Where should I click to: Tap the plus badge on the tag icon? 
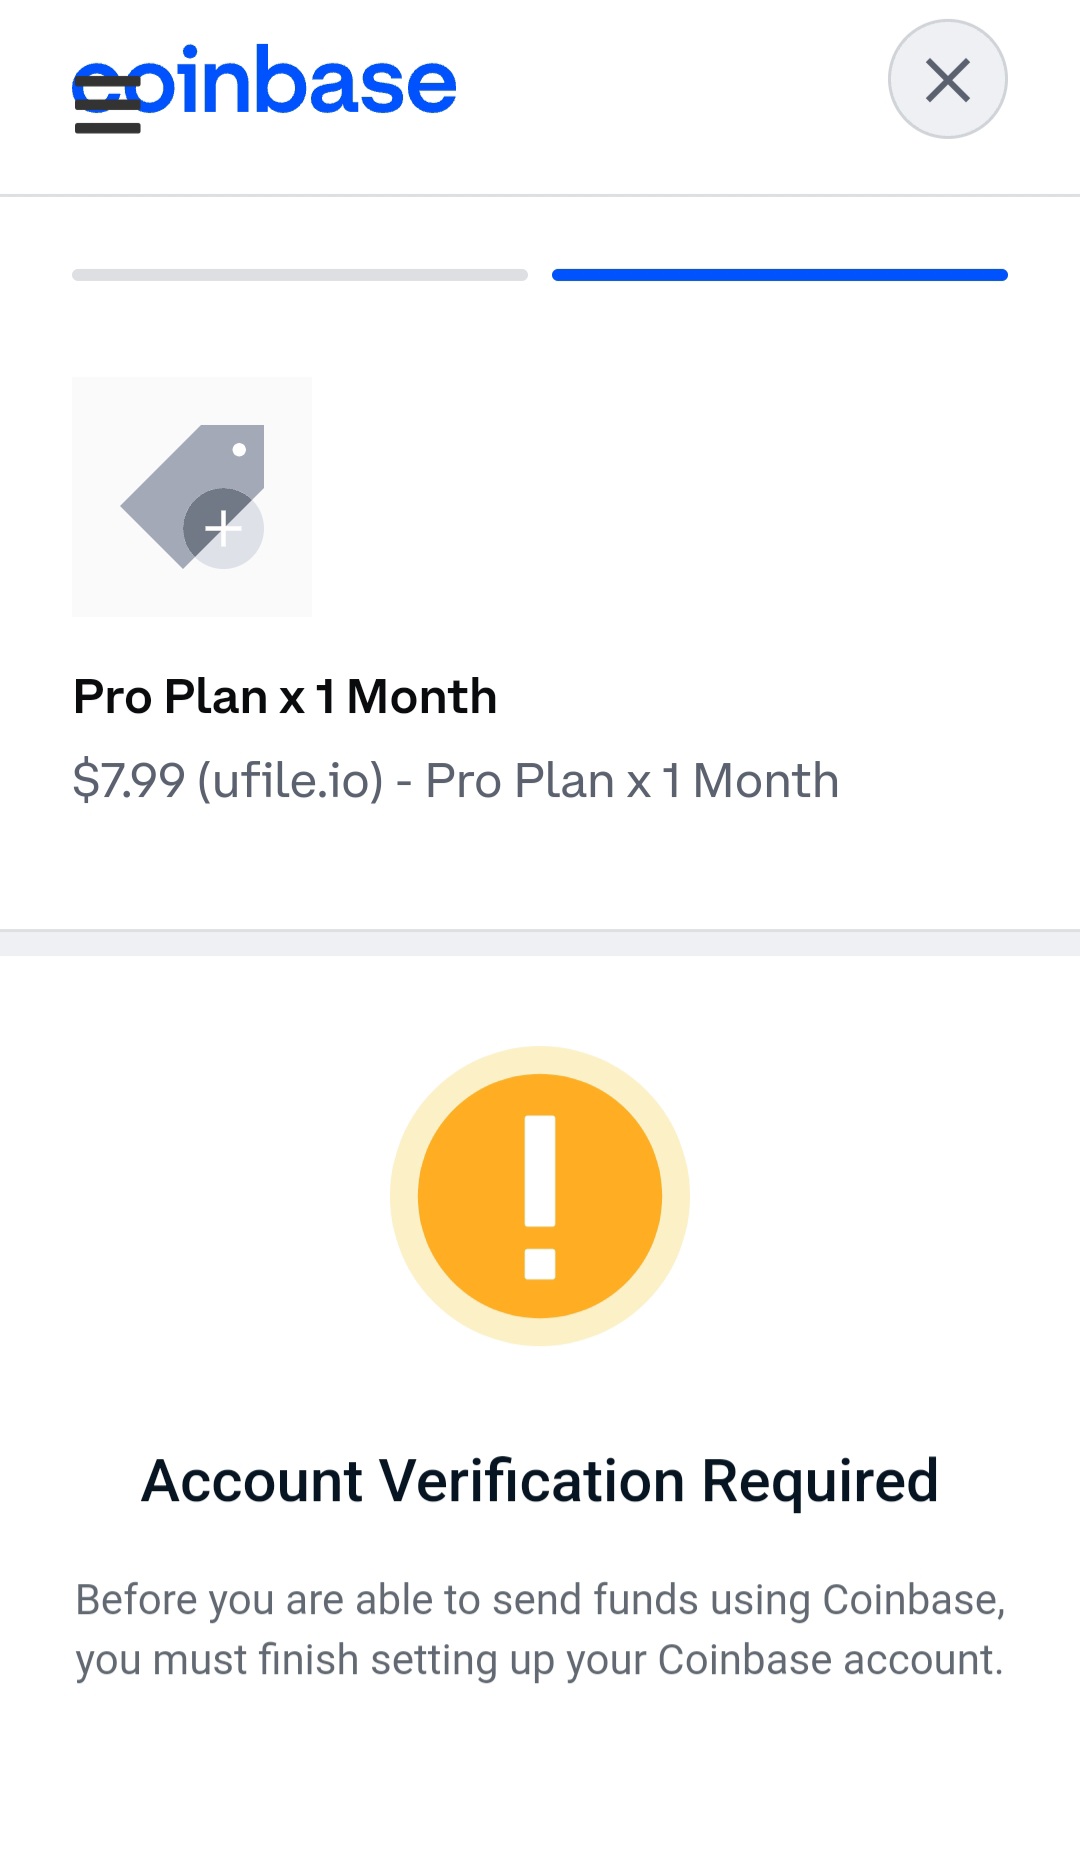coord(224,528)
